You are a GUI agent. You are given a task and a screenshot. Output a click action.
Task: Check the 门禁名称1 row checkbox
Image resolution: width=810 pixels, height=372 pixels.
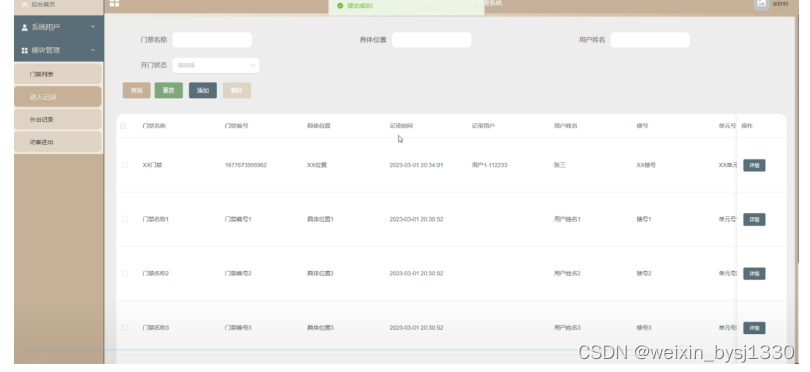pyautogui.click(x=124, y=219)
